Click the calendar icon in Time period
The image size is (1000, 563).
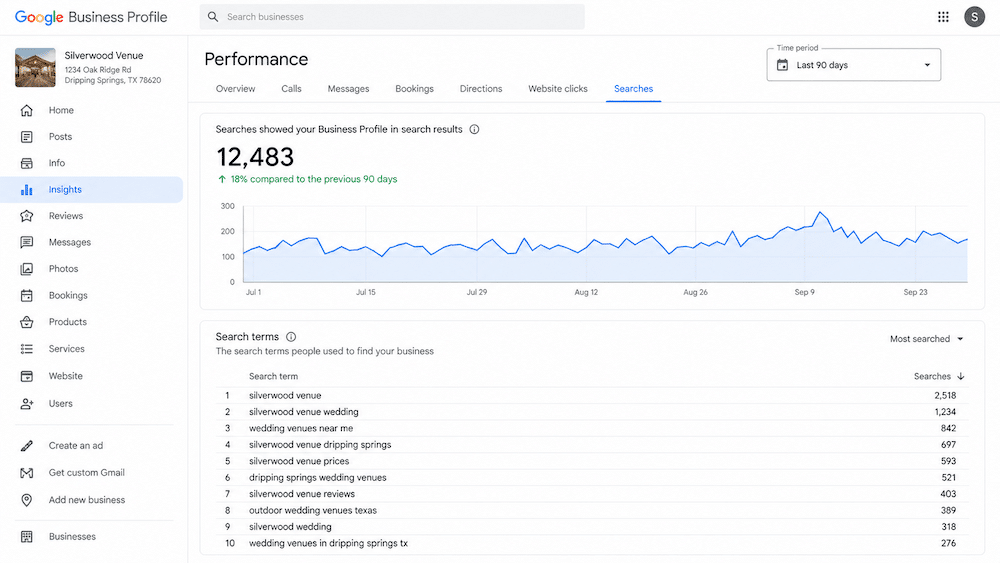pyautogui.click(x=783, y=65)
